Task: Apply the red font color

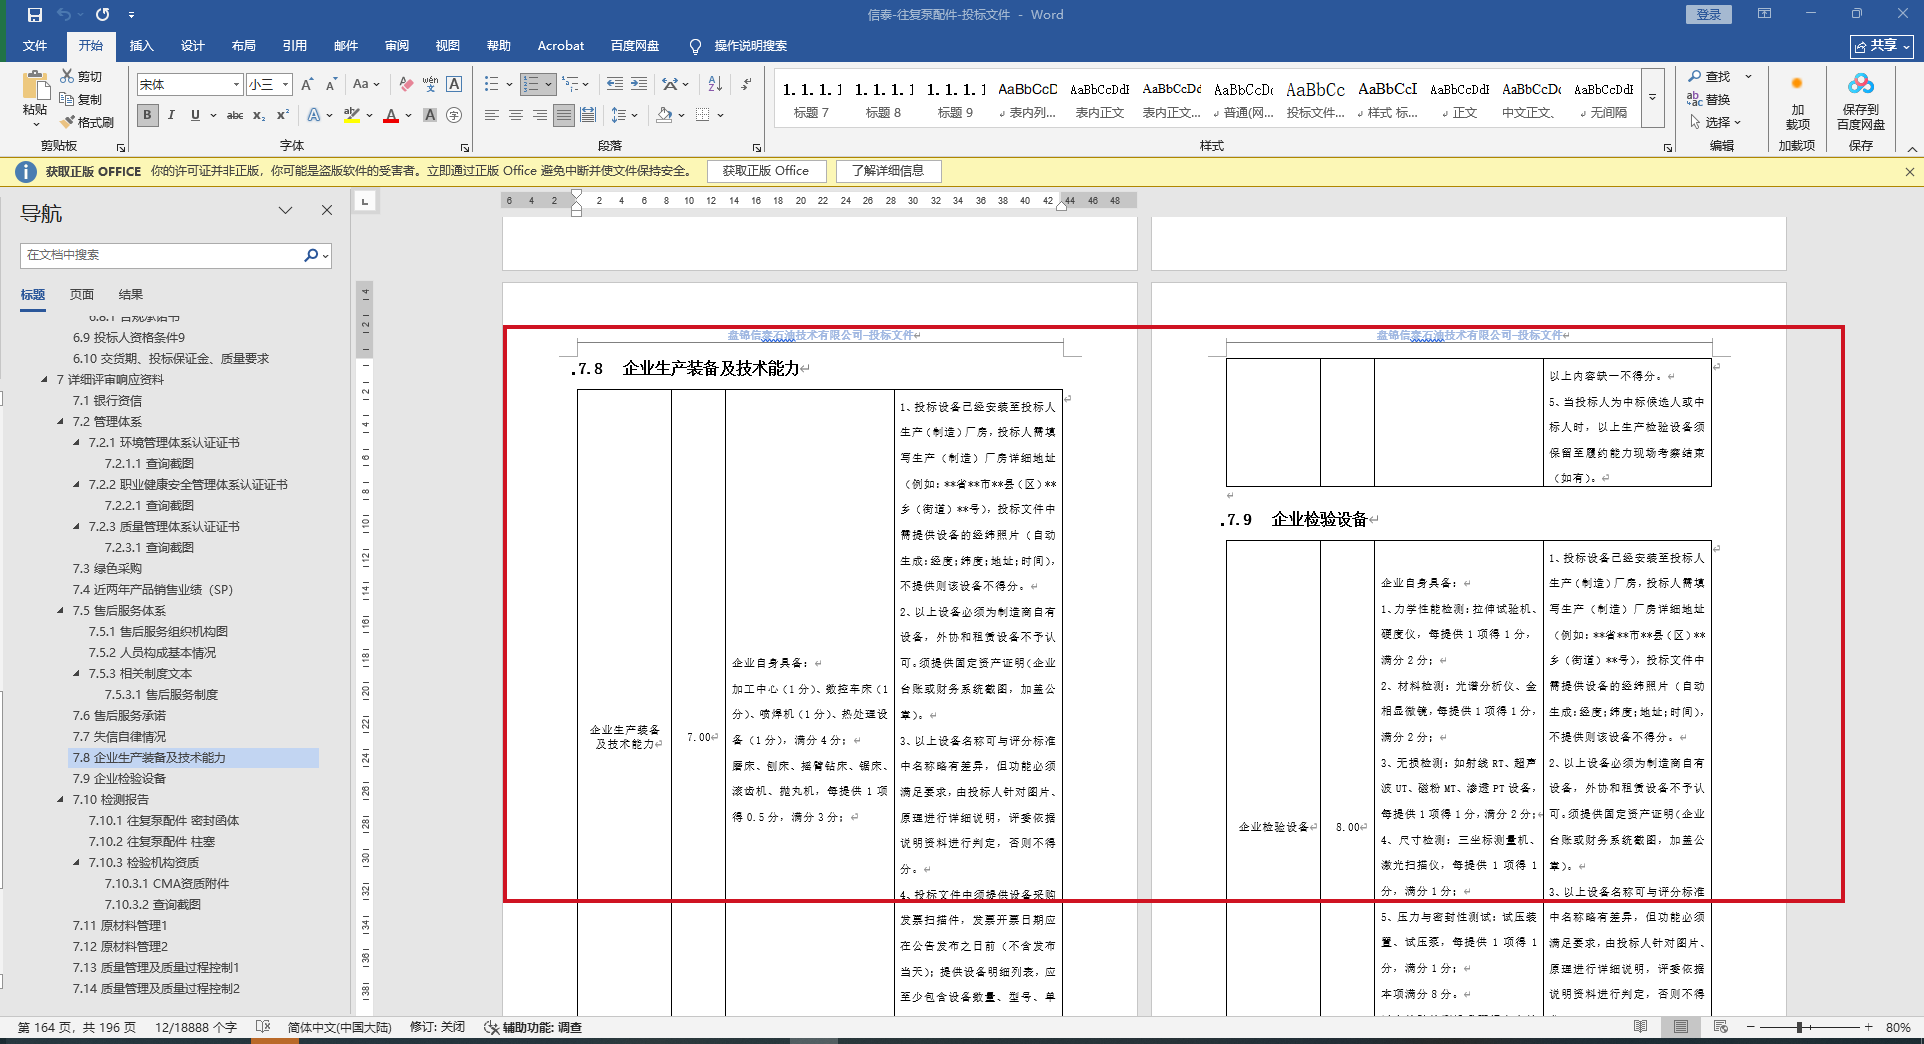Action: click(x=391, y=115)
